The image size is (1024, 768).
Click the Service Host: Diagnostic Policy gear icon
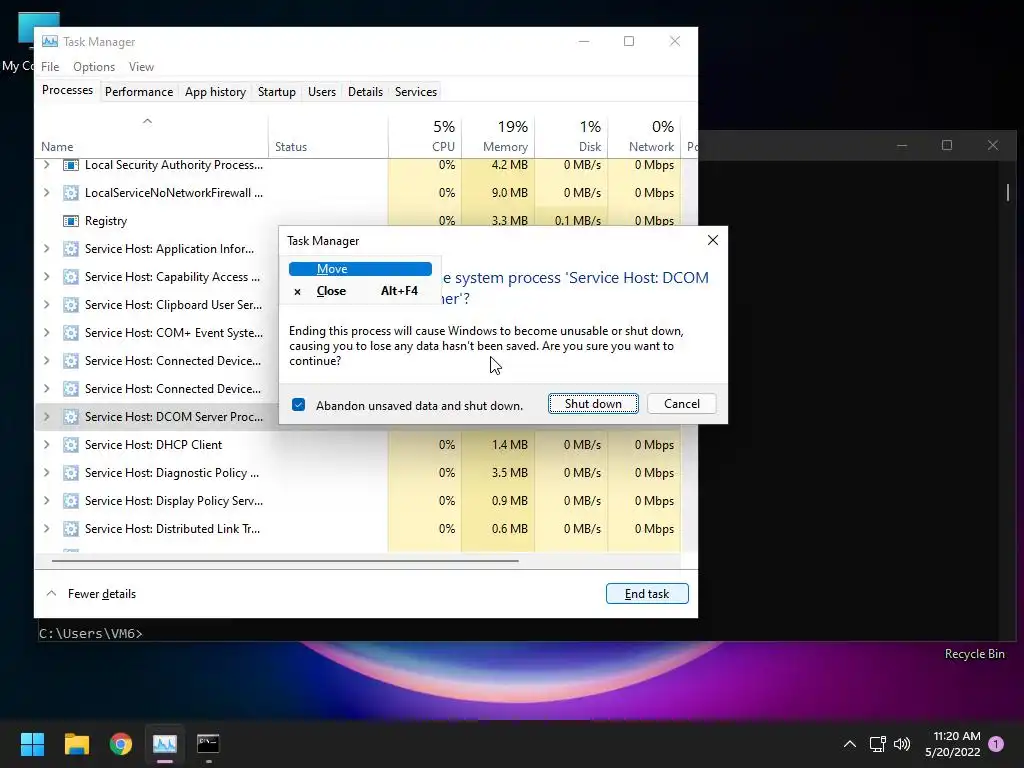pos(71,473)
